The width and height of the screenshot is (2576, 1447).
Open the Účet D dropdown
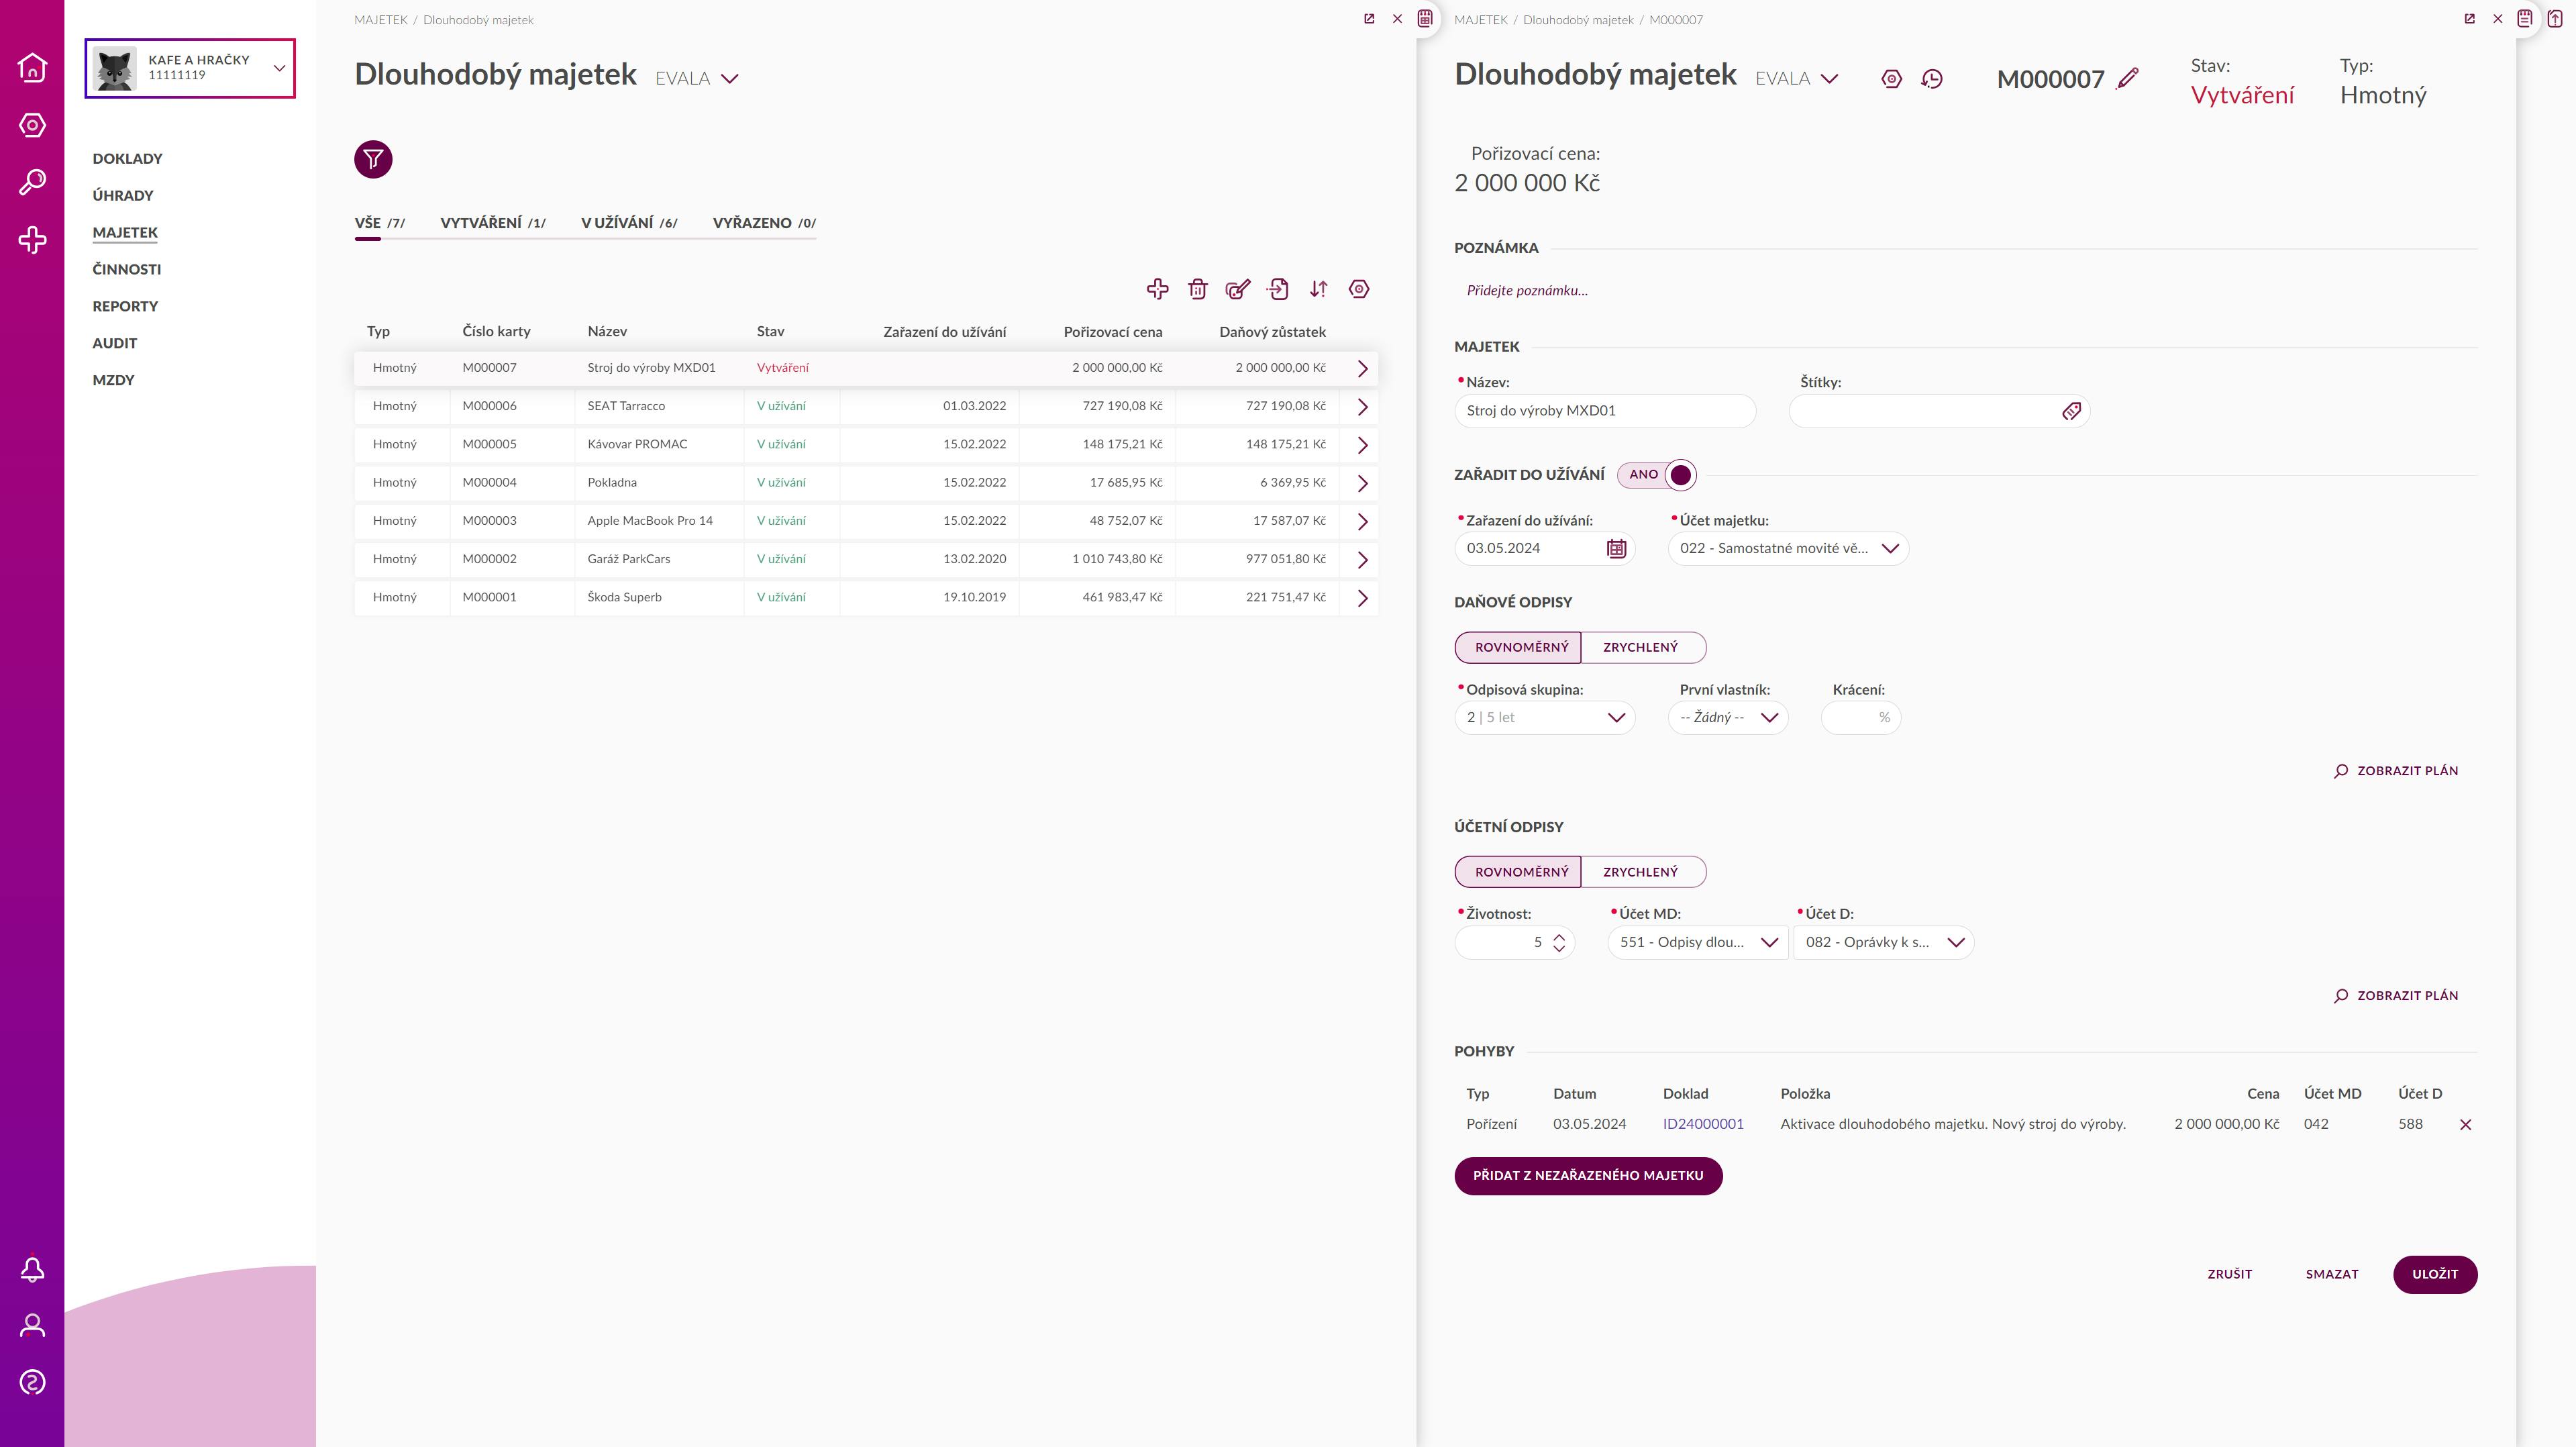[x=1883, y=942]
